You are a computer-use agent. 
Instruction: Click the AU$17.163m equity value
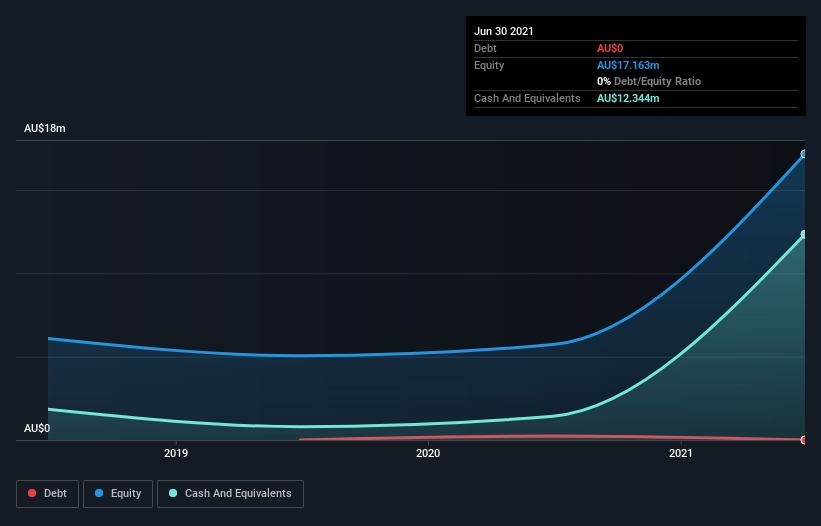(628, 65)
